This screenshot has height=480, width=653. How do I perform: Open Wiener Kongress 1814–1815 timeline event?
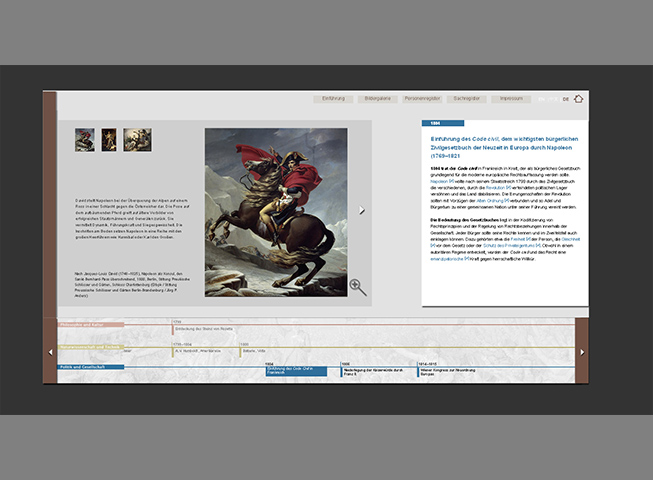coord(447,372)
